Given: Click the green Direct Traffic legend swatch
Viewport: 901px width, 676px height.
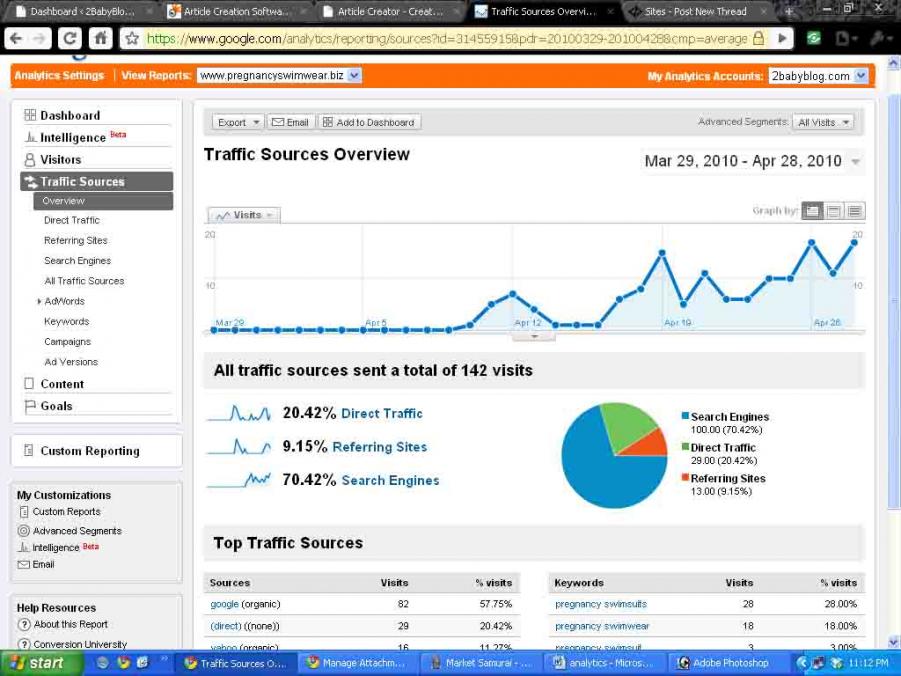Looking at the screenshot, I should point(685,447).
